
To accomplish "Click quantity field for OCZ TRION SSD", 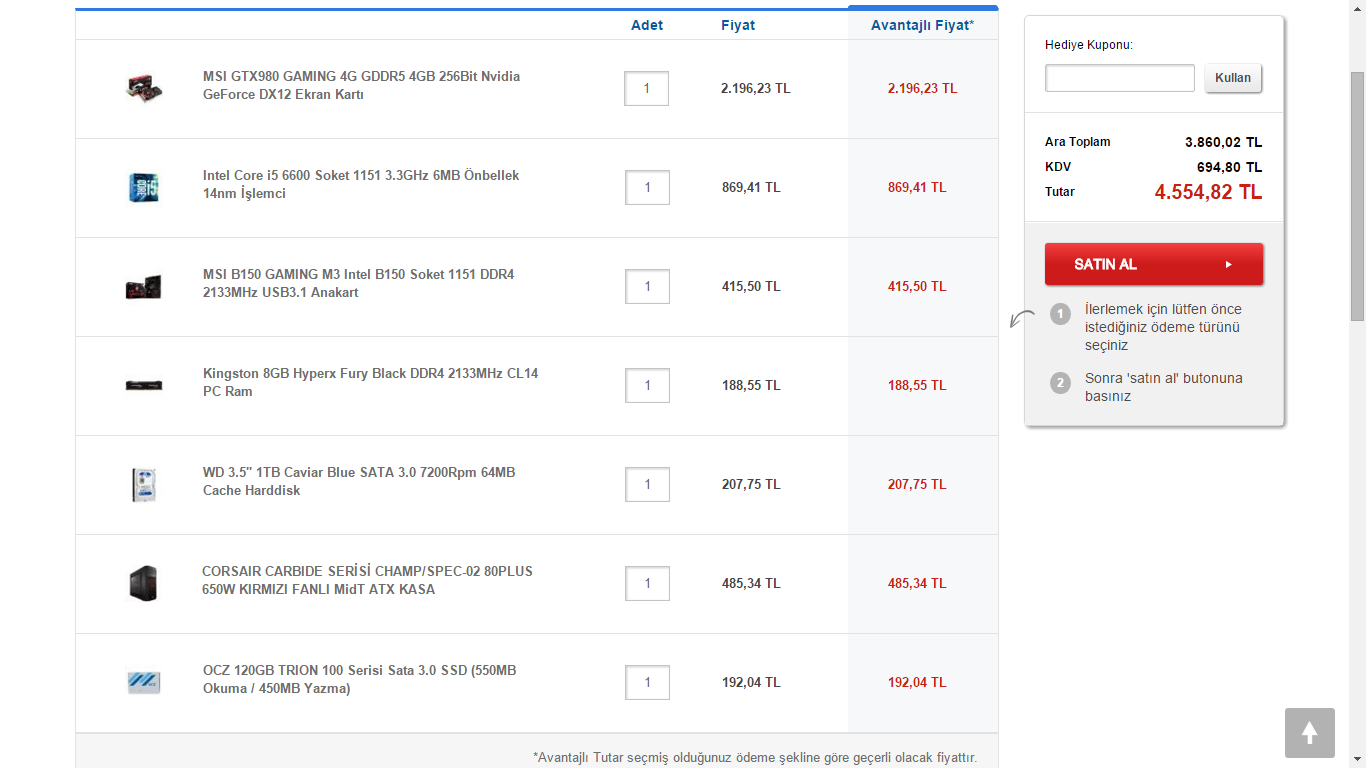I will point(647,682).
